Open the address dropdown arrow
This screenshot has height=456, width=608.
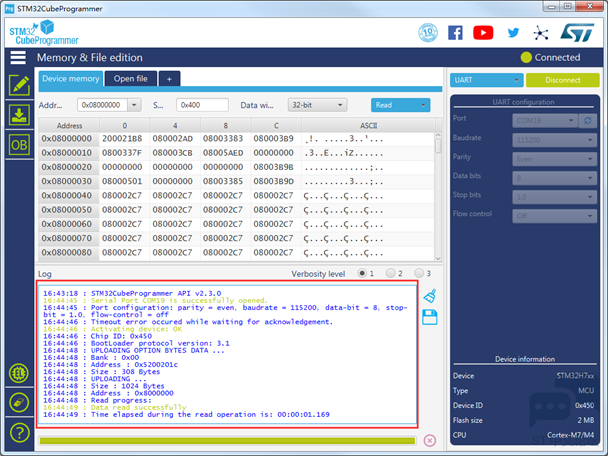(134, 105)
